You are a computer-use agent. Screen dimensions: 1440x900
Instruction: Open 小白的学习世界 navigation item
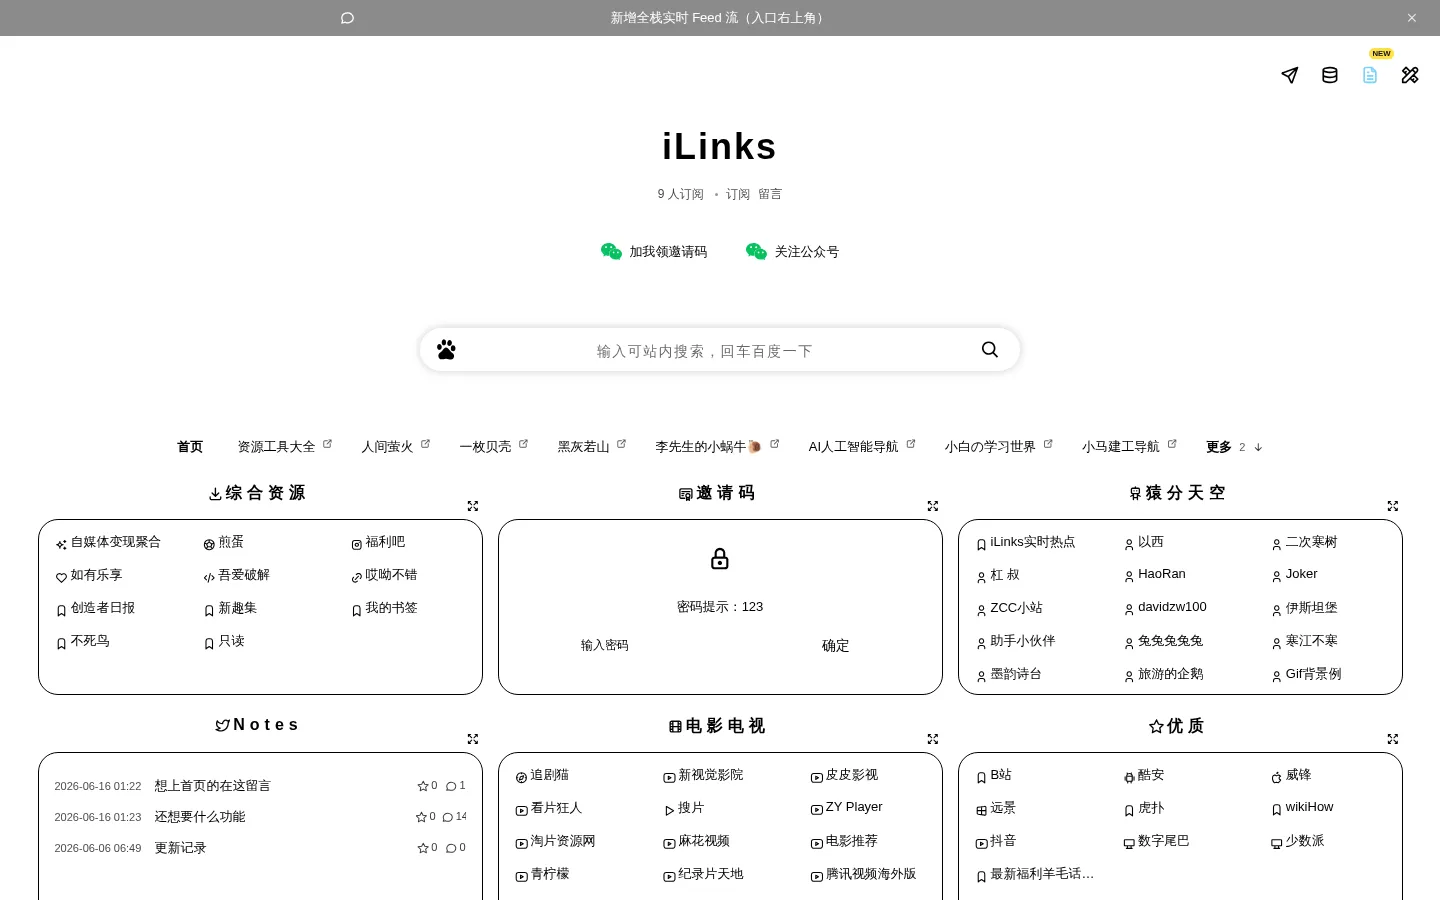click(998, 447)
